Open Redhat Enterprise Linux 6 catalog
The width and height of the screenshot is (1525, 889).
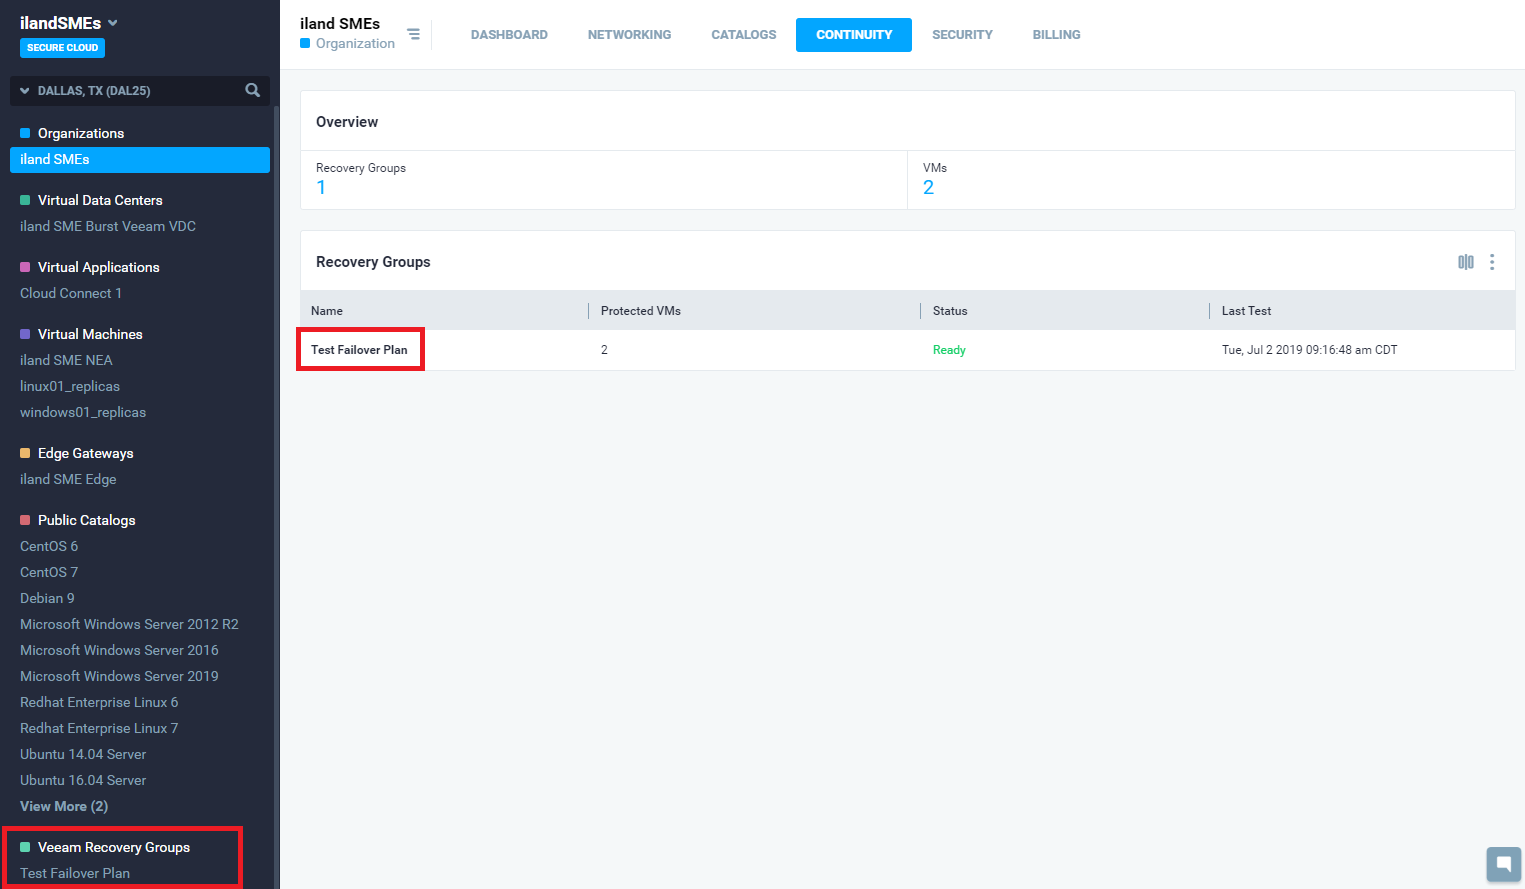[99, 702]
